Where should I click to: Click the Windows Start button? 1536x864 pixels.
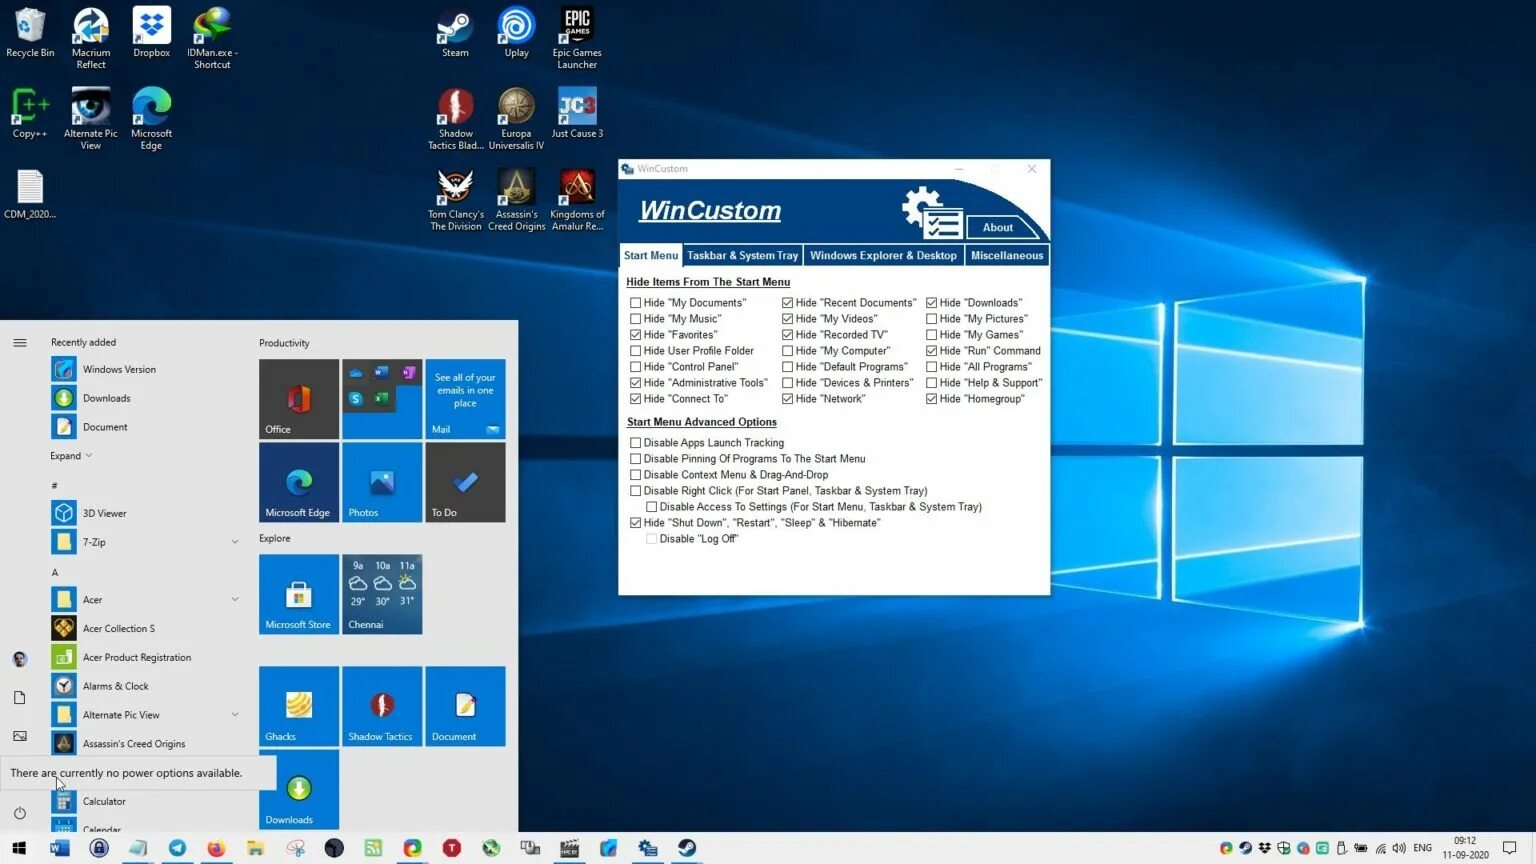19,848
